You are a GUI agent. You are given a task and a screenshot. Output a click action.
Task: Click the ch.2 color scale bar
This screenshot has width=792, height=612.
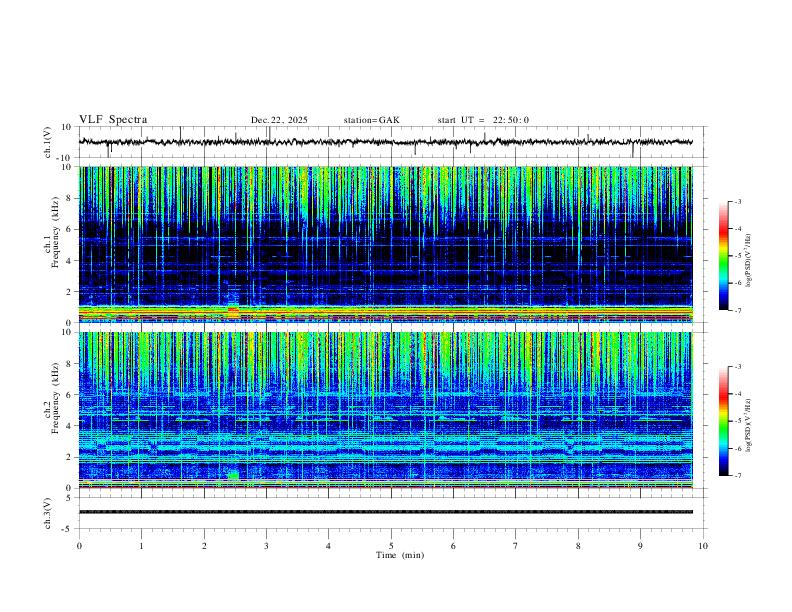(723, 421)
